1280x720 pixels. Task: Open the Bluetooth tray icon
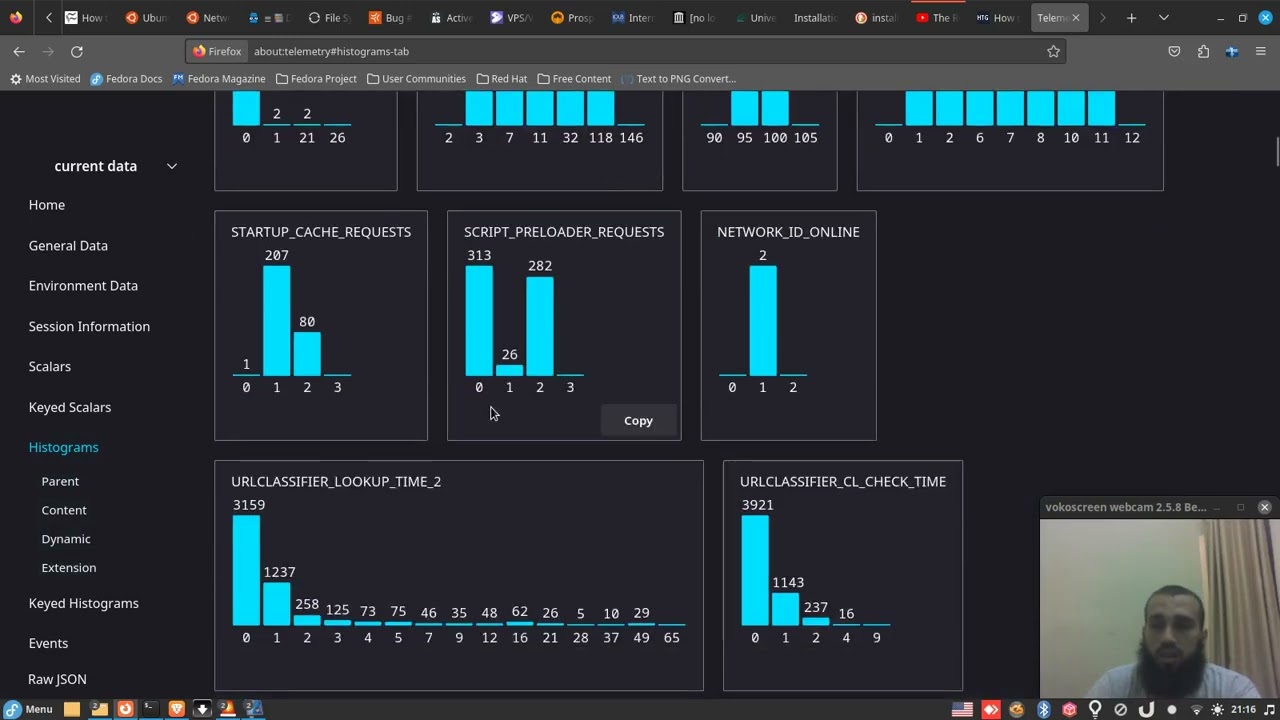point(1043,709)
